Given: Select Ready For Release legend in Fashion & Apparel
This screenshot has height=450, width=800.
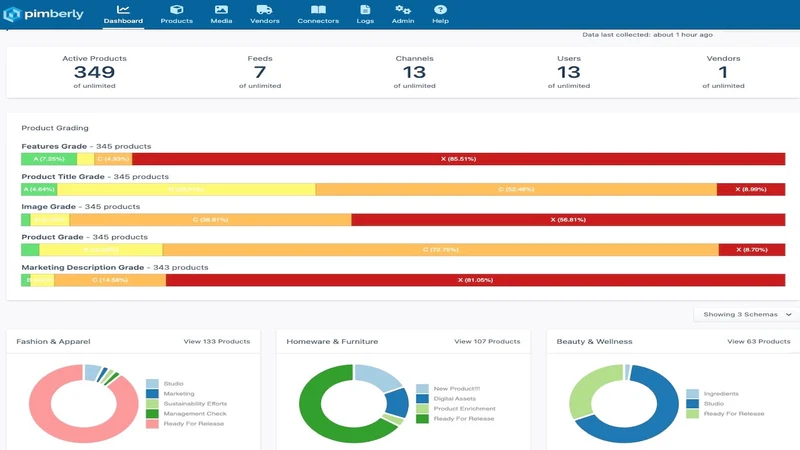Looking at the screenshot, I should tap(185, 423).
